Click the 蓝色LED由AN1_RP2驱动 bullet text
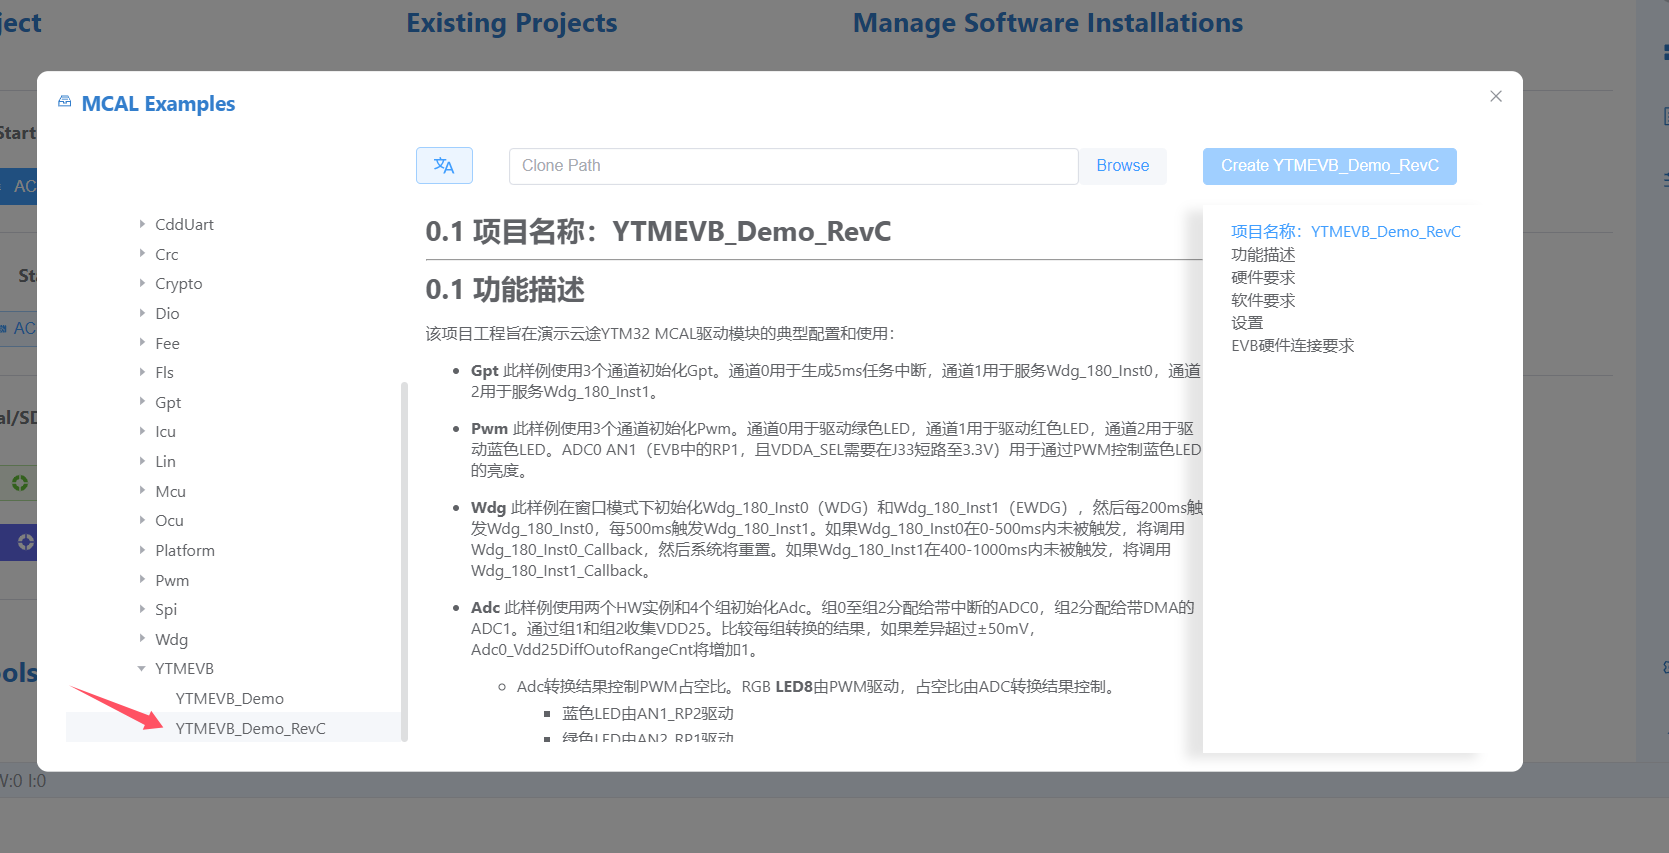 [648, 713]
